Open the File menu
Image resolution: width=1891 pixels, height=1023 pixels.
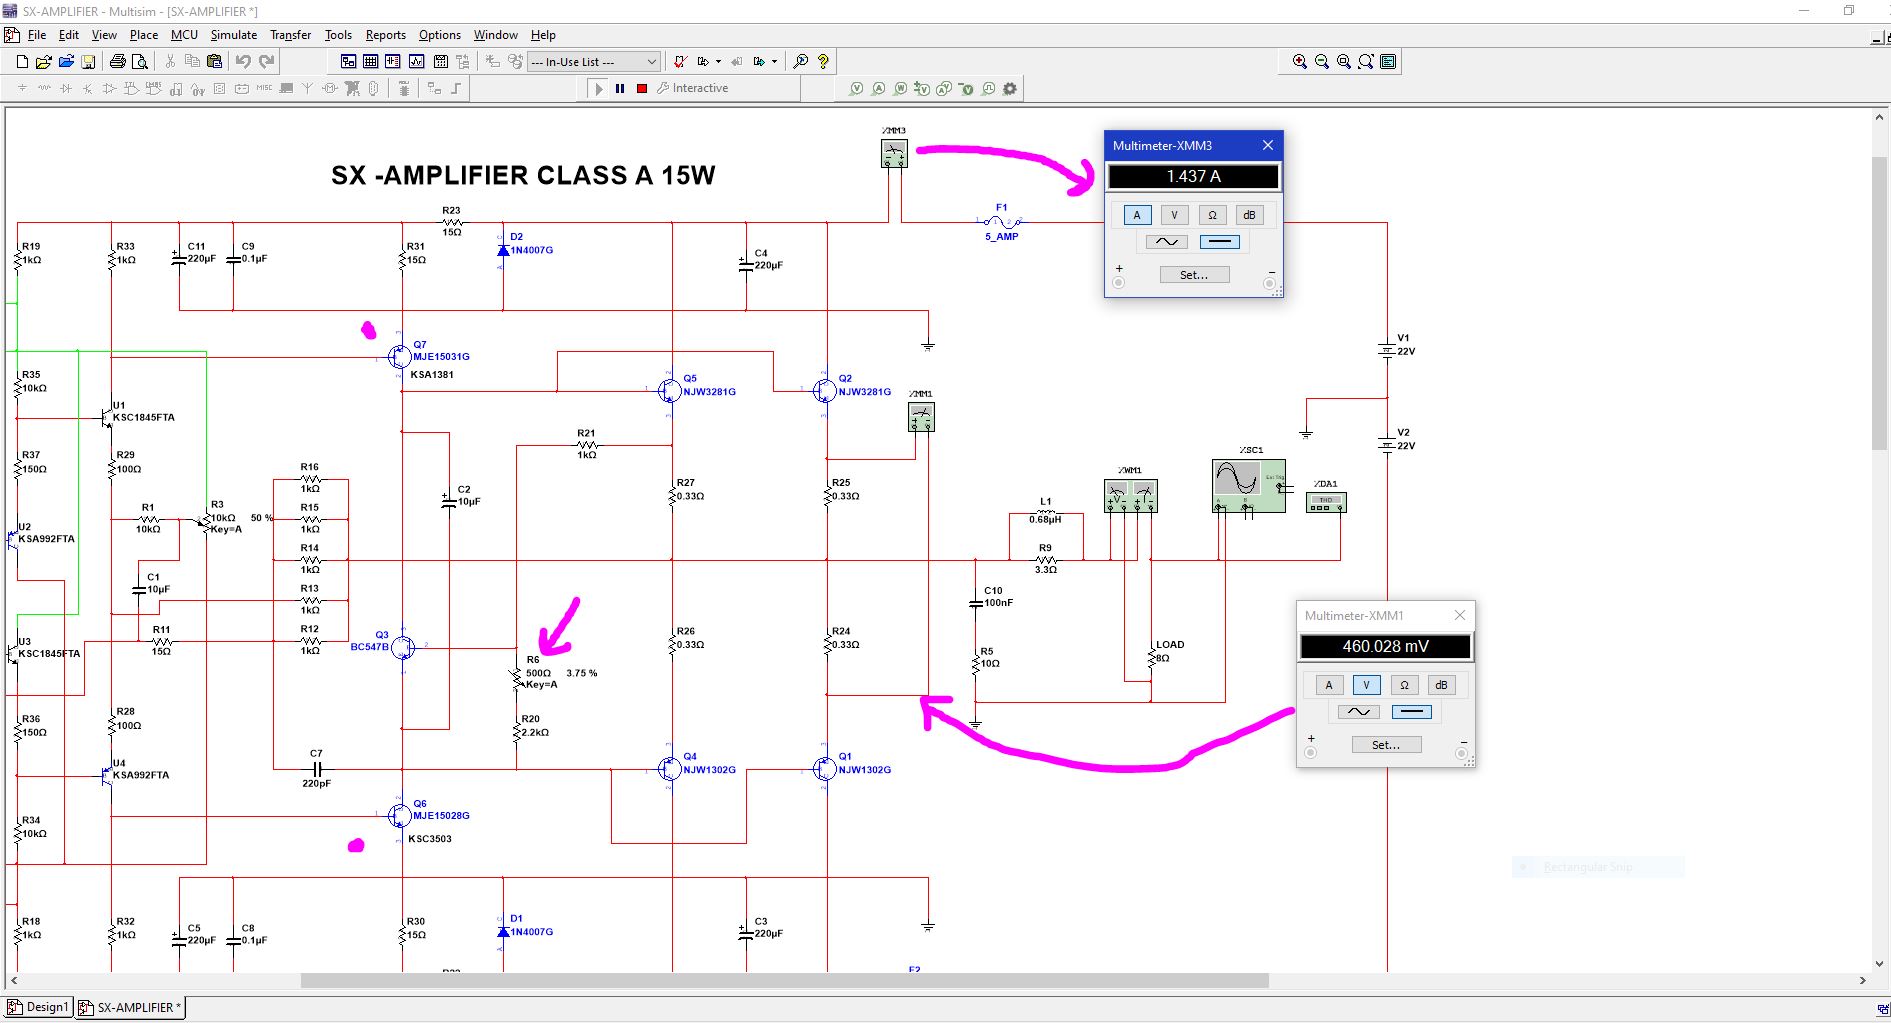[x=37, y=35]
